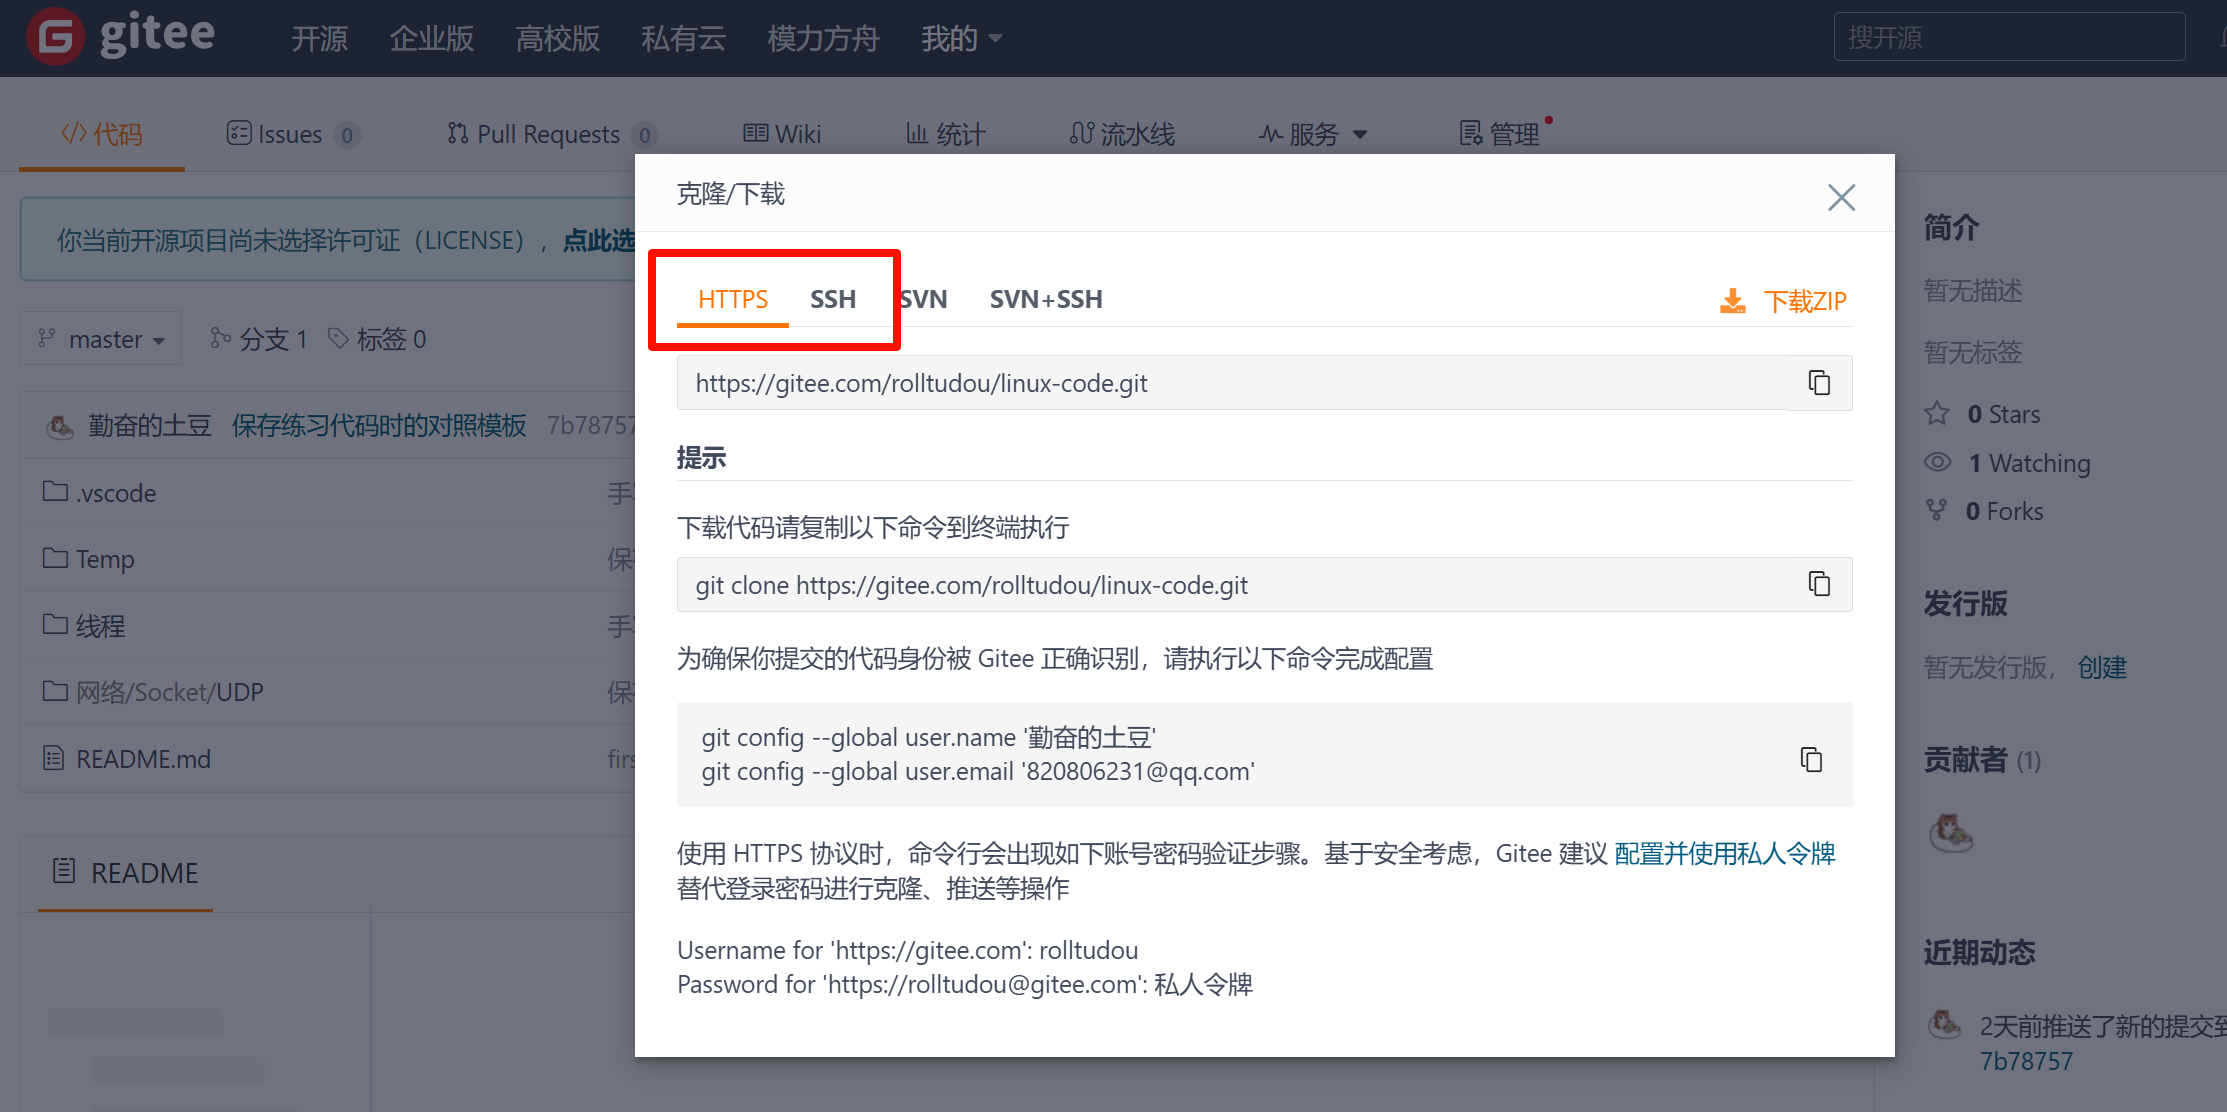This screenshot has height=1112, width=2227.
Task: Open the 模力方舟 menu item
Action: pyautogui.click(x=823, y=39)
